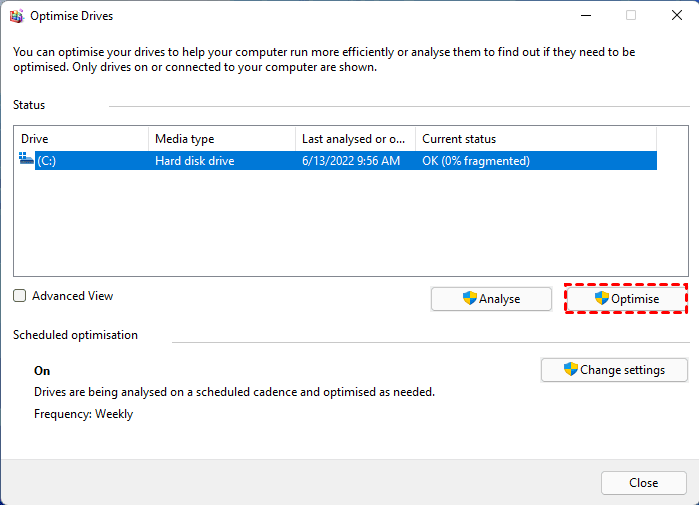Click the Close button at bottom
This screenshot has width=699, height=505.
click(x=643, y=483)
